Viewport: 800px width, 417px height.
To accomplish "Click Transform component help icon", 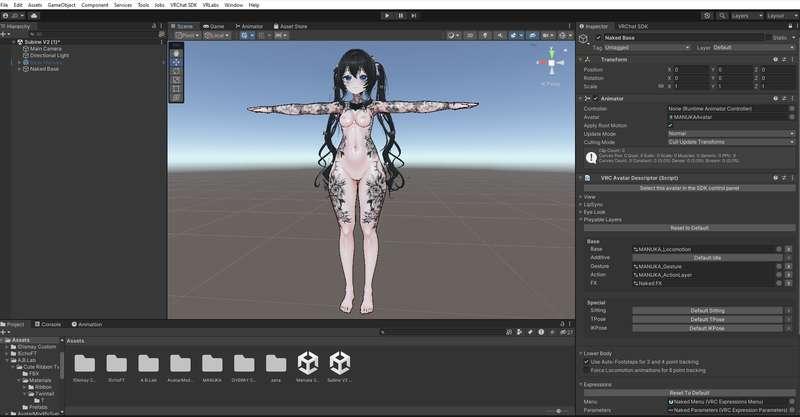I will pos(776,60).
